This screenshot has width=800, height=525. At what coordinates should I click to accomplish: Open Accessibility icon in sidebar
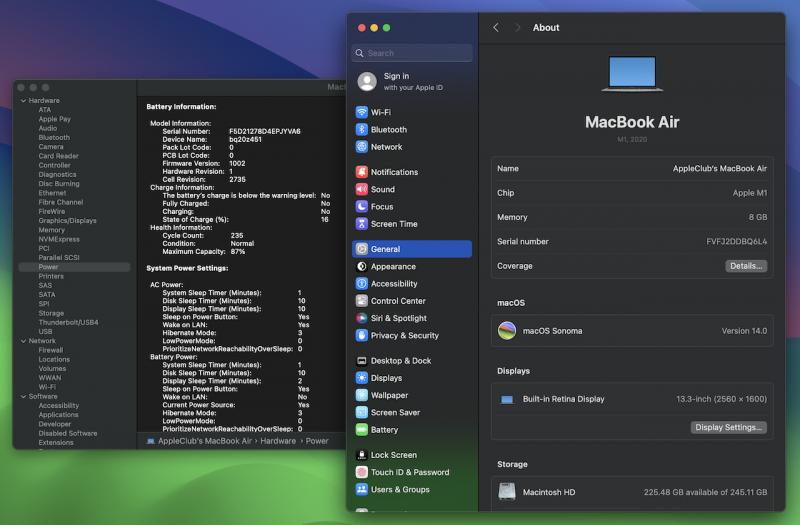point(361,284)
